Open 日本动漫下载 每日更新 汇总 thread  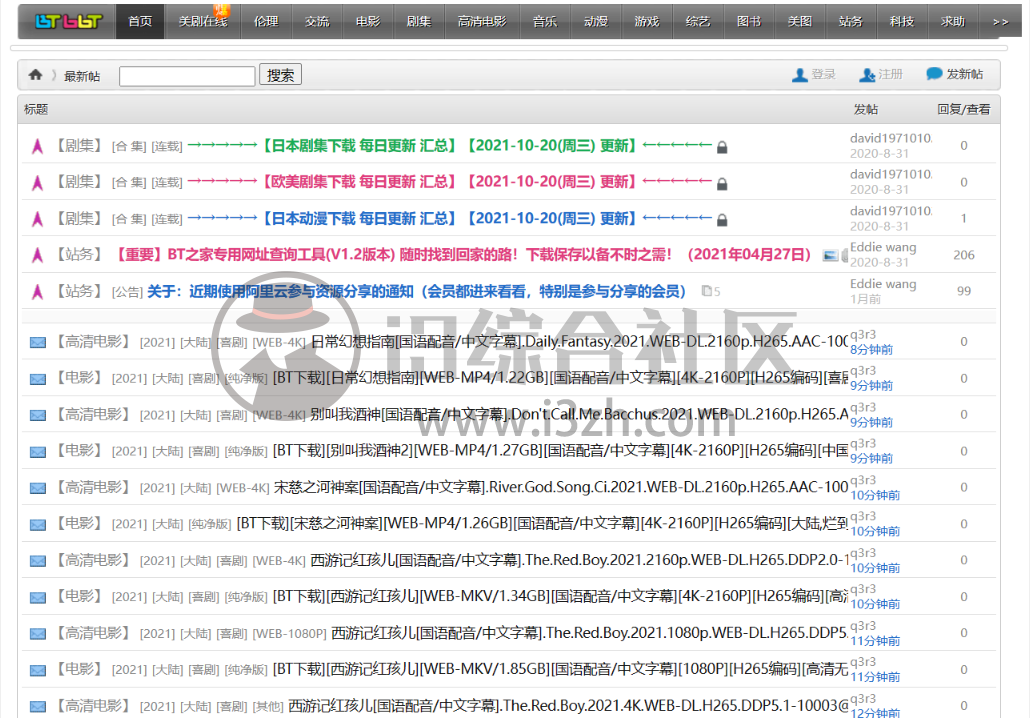point(449,219)
